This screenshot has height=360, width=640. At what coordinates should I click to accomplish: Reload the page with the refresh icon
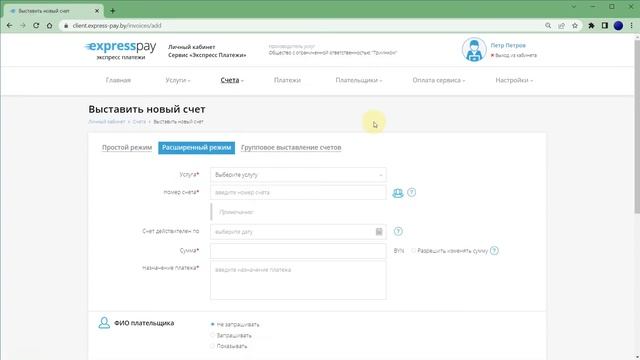pos(36,25)
